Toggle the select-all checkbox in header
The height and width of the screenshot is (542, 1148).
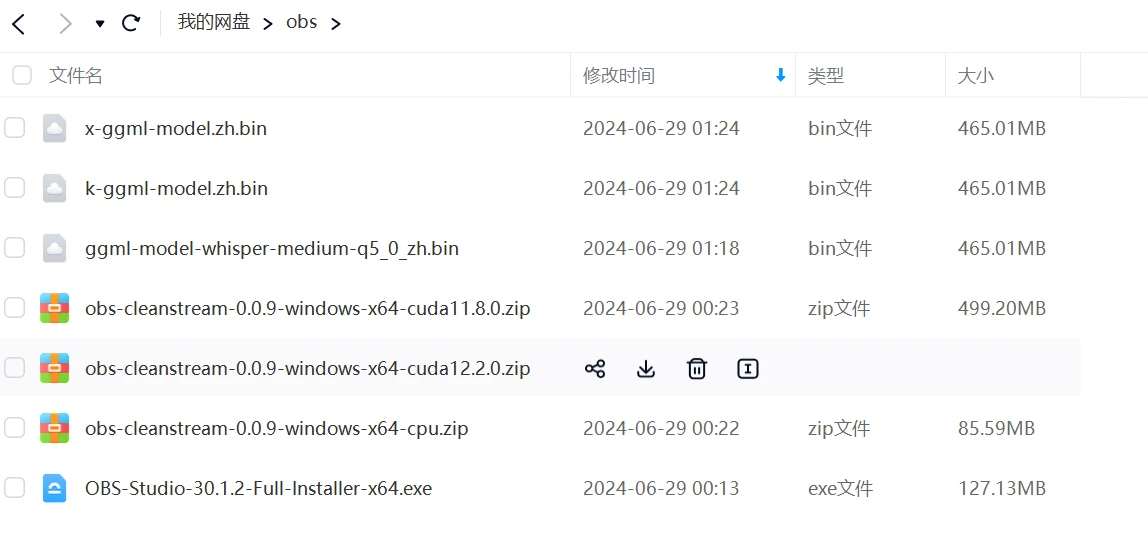click(21, 75)
